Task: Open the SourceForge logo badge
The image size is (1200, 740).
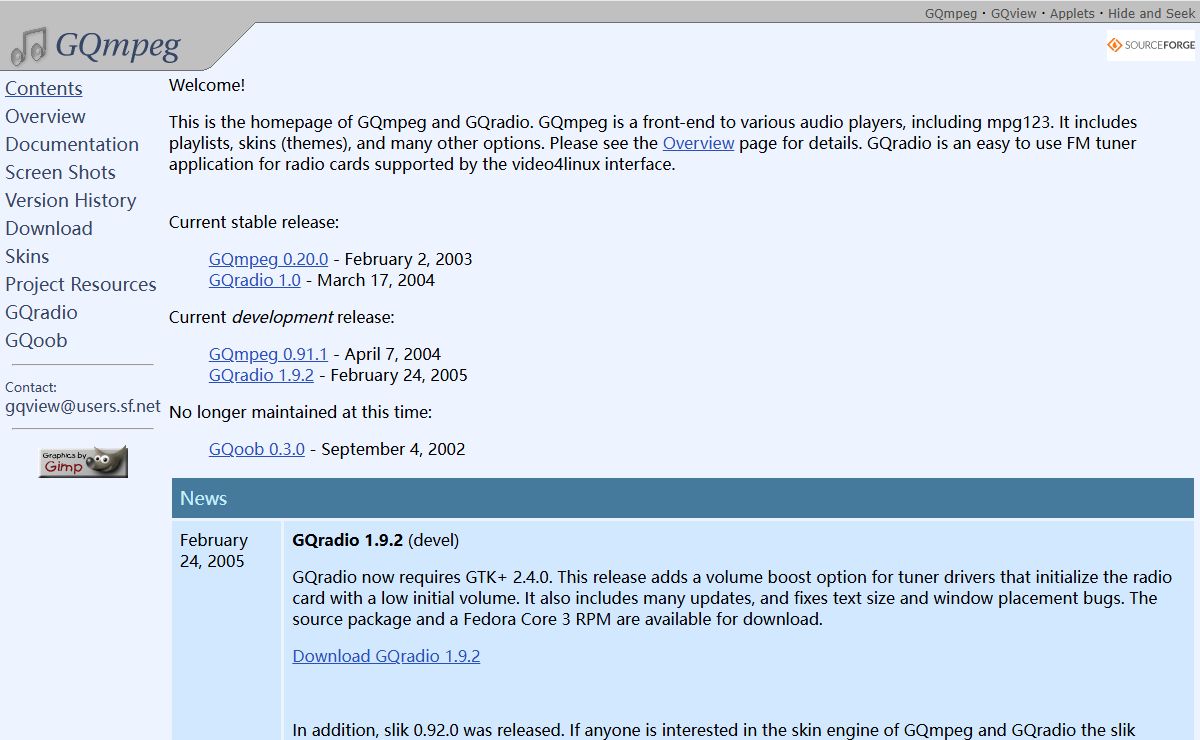Action: [1151, 45]
